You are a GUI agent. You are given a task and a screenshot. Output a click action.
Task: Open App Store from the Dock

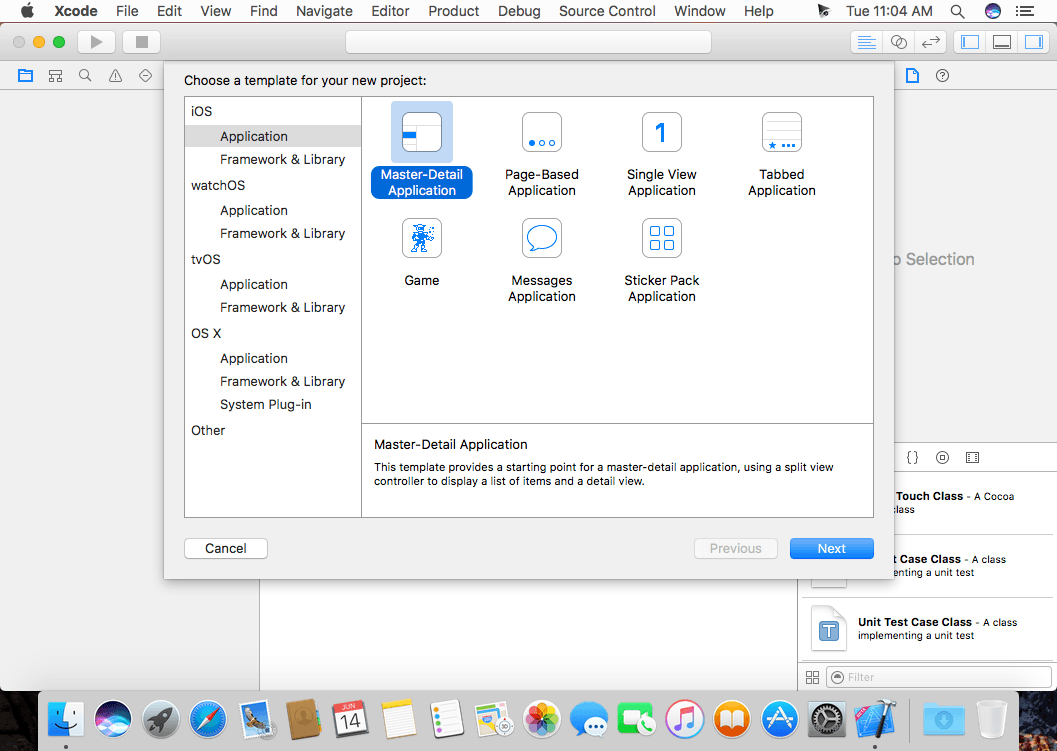click(780, 719)
